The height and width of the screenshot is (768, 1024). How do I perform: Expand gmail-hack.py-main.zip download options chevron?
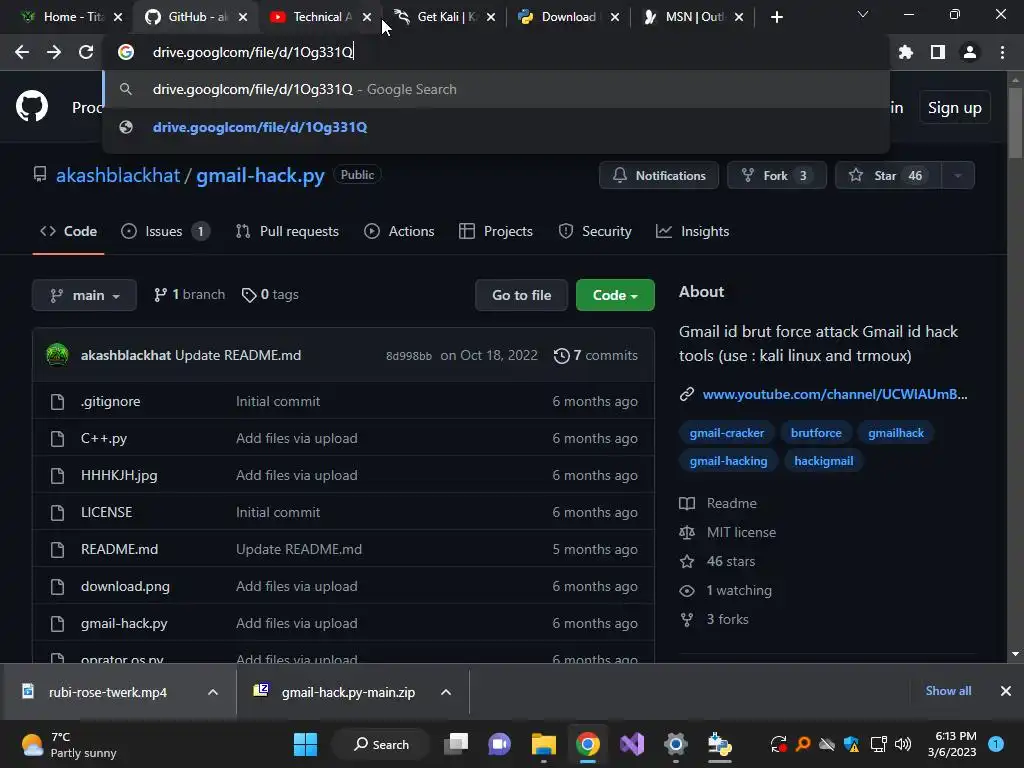(446, 692)
